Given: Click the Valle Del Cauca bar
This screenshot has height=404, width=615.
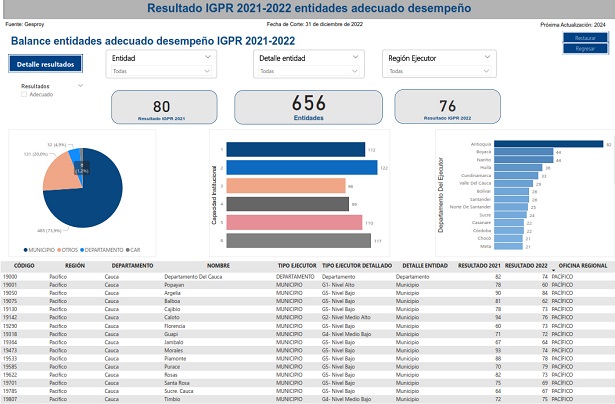Looking at the screenshot, I should 513,184.
